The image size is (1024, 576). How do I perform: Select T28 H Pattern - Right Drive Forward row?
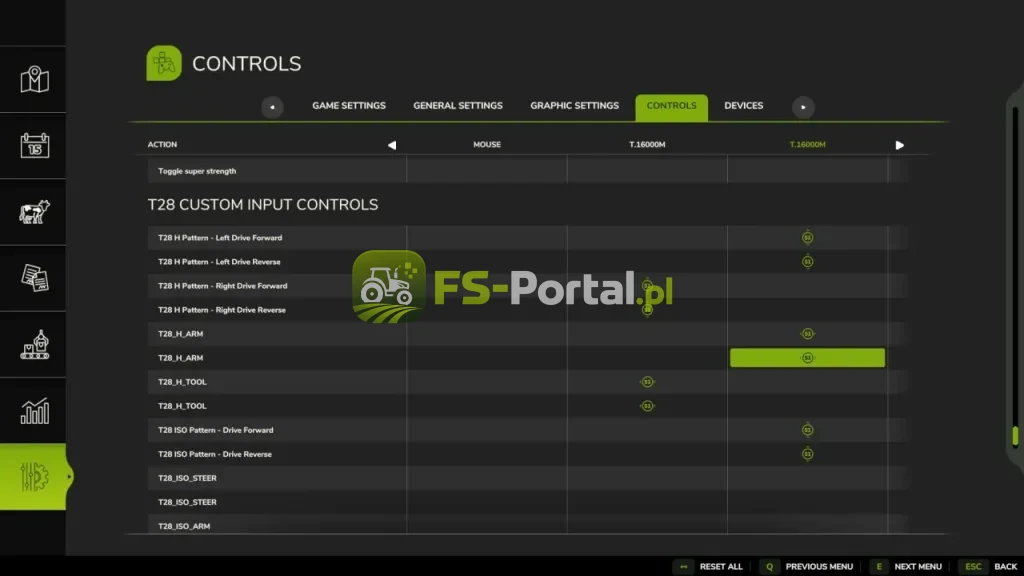click(x=528, y=286)
